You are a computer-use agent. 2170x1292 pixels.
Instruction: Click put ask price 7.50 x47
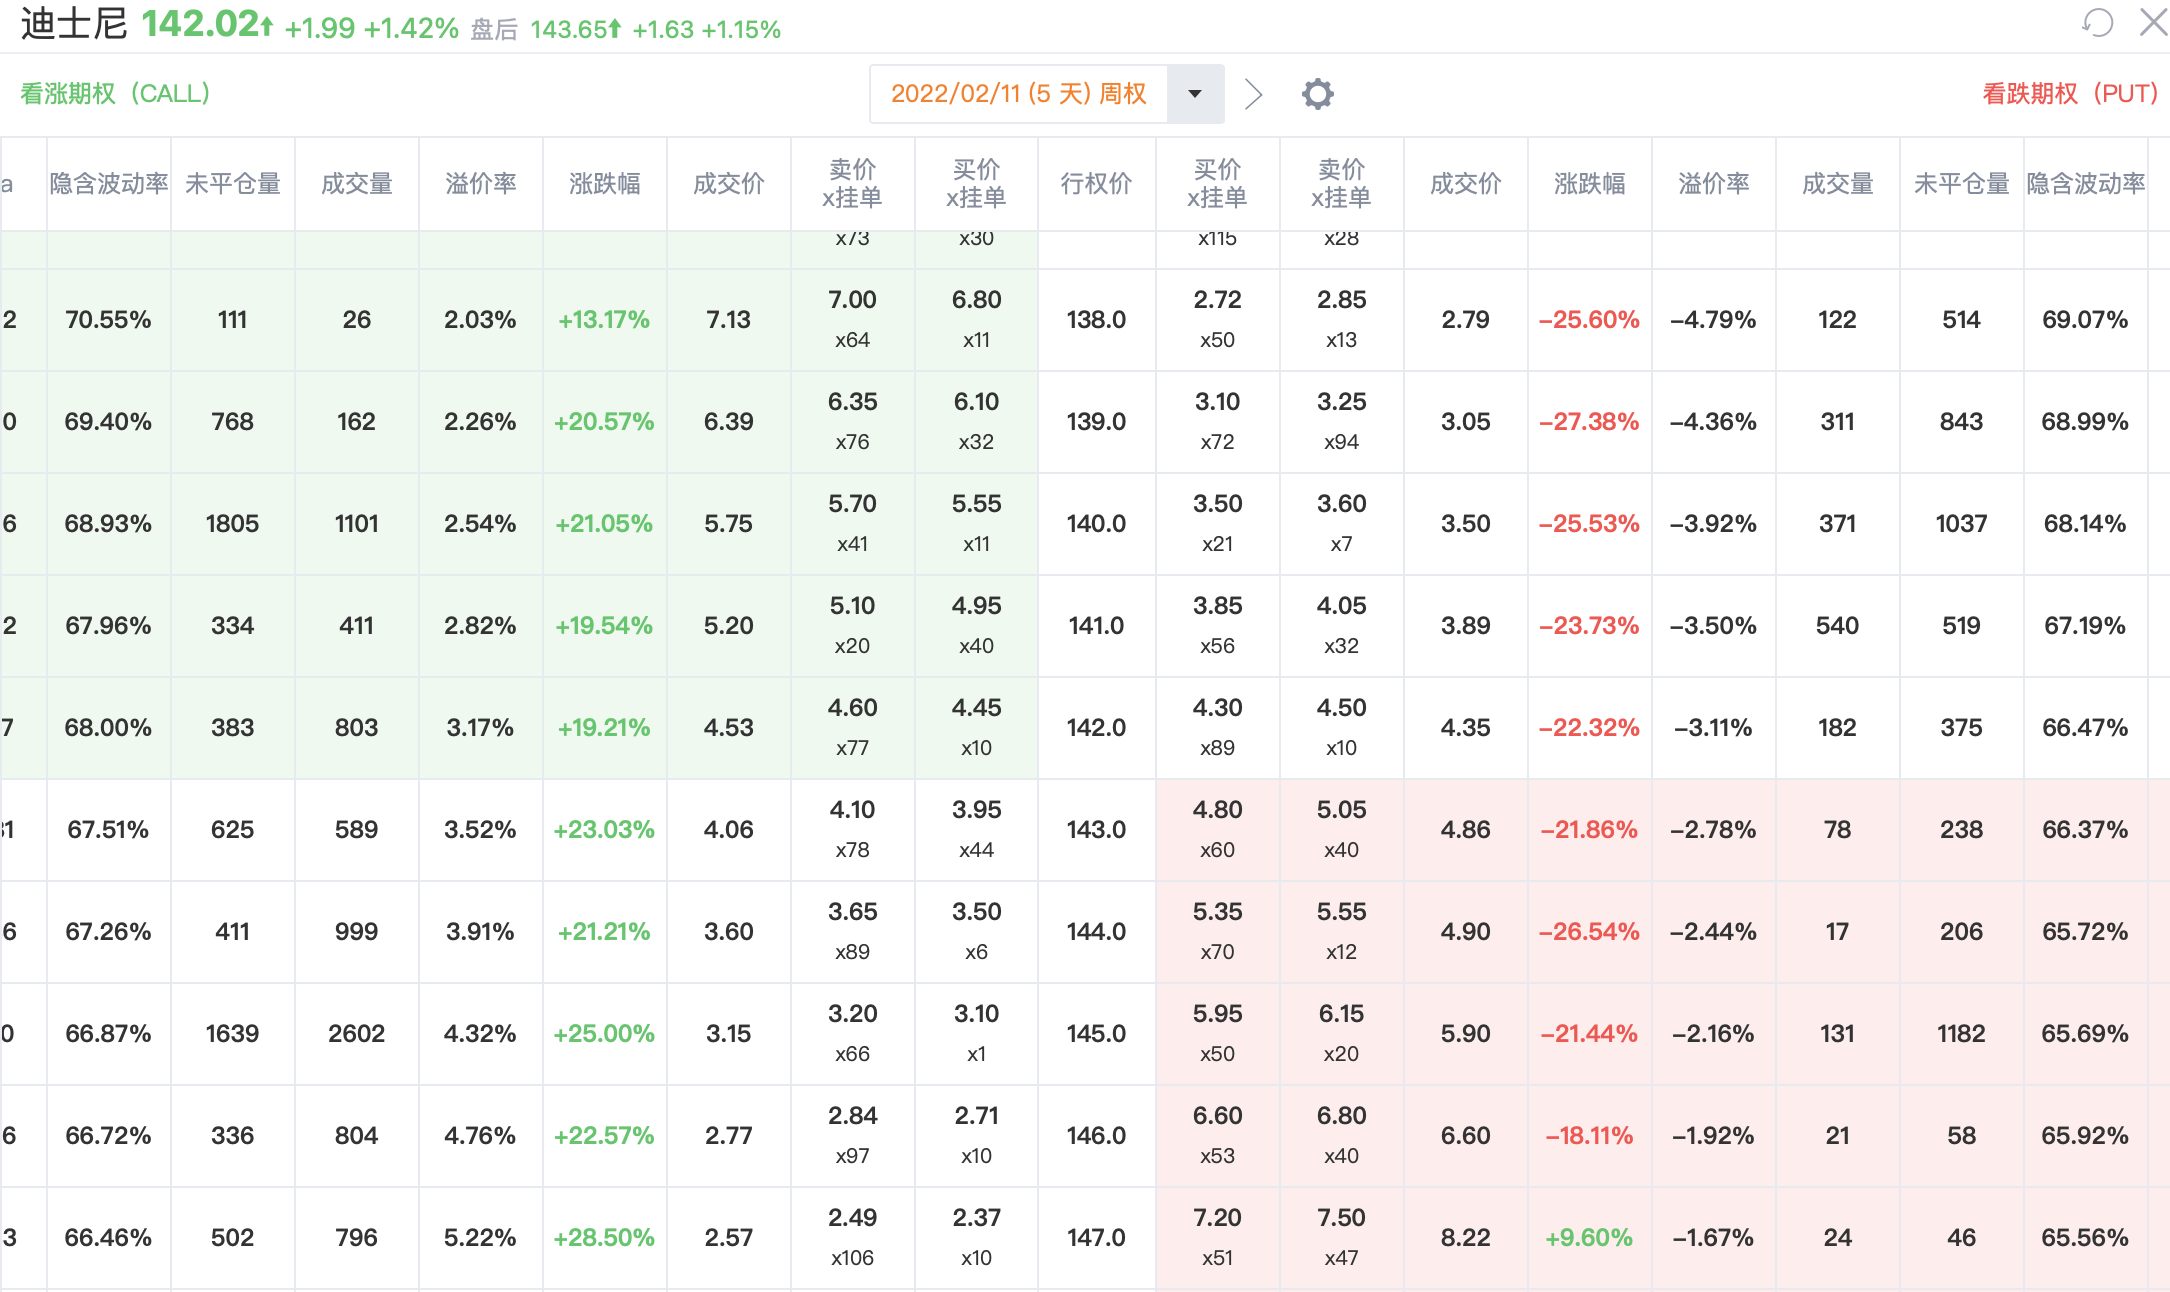point(1341,1238)
